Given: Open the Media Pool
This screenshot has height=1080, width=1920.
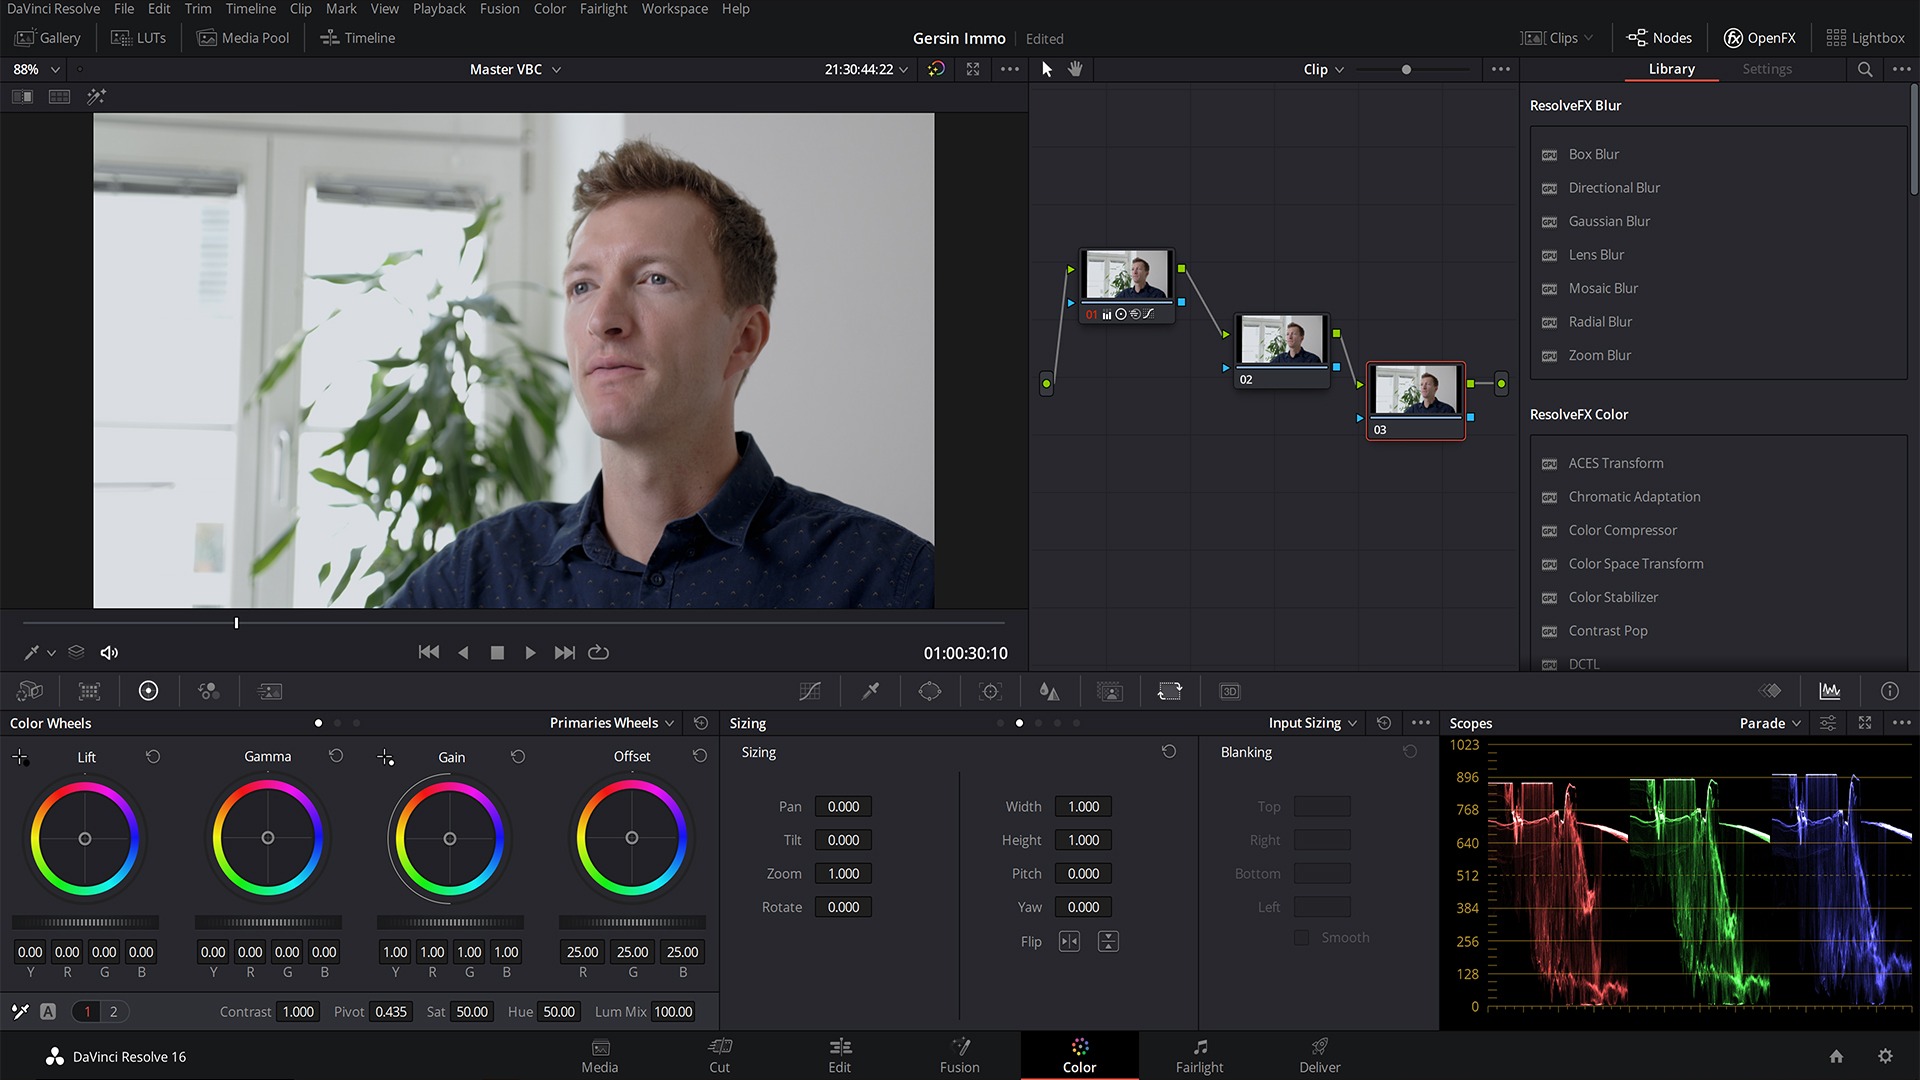Looking at the screenshot, I should tap(243, 37).
